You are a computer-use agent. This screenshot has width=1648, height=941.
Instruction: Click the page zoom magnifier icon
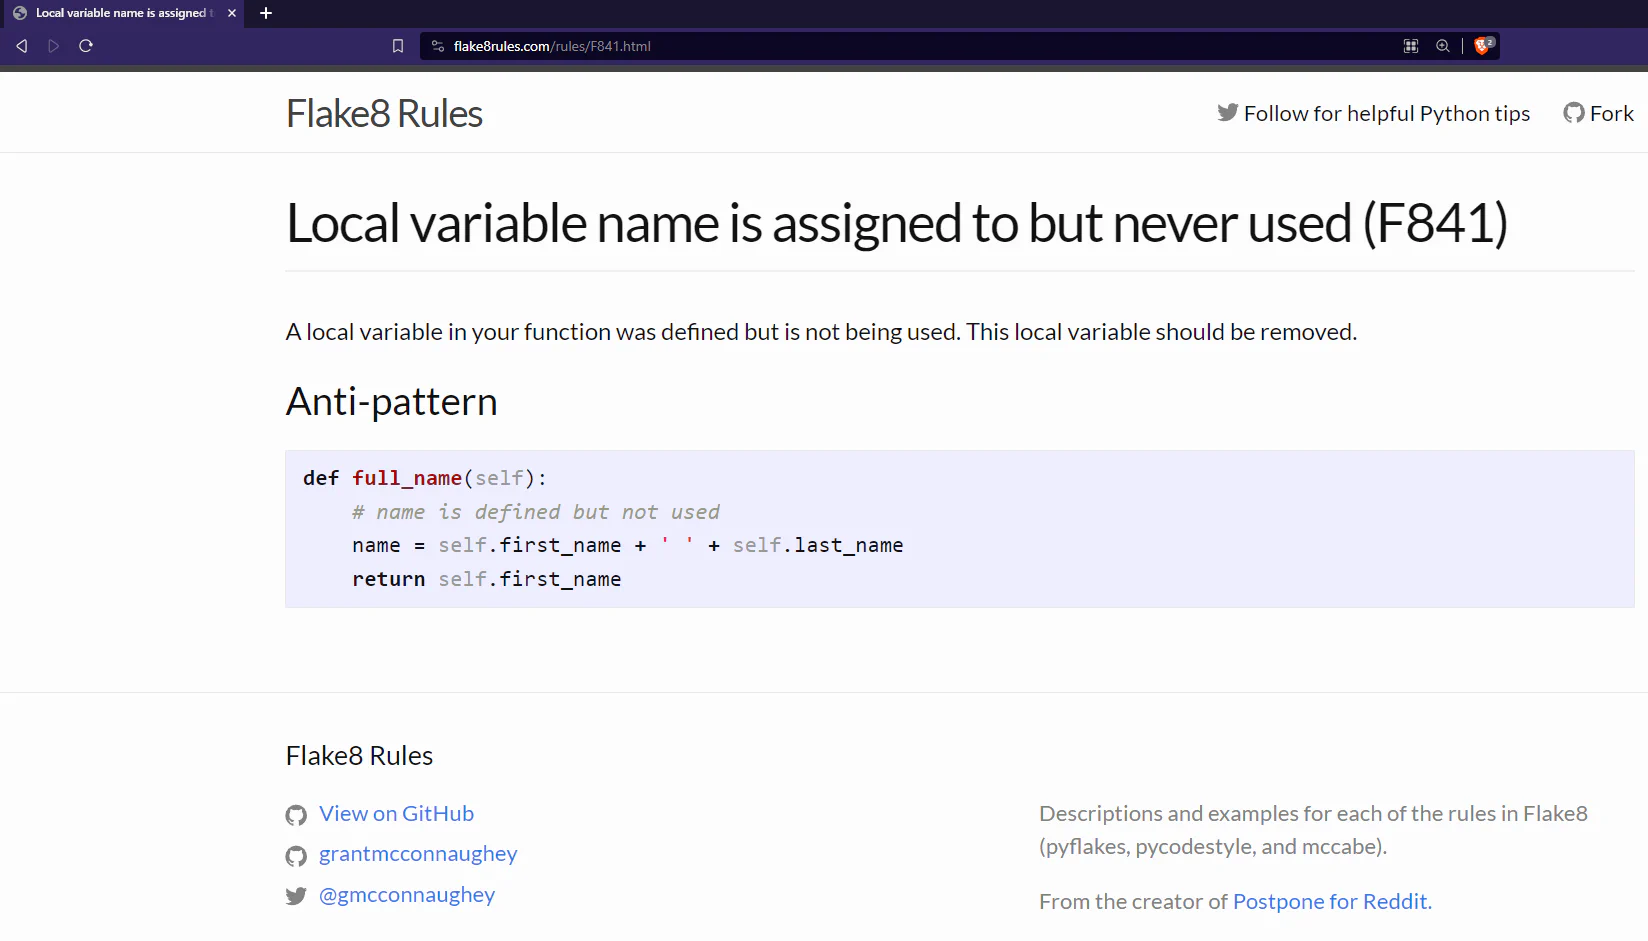1443,46
